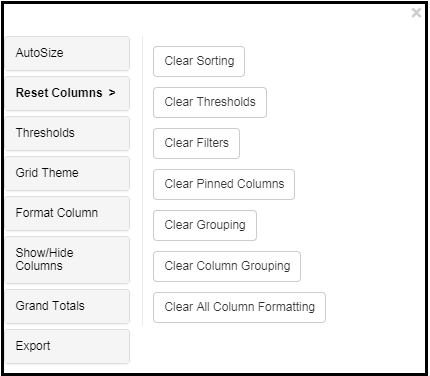The image size is (430, 376).
Task: Open the Grand Totals option
Action: 67,306
